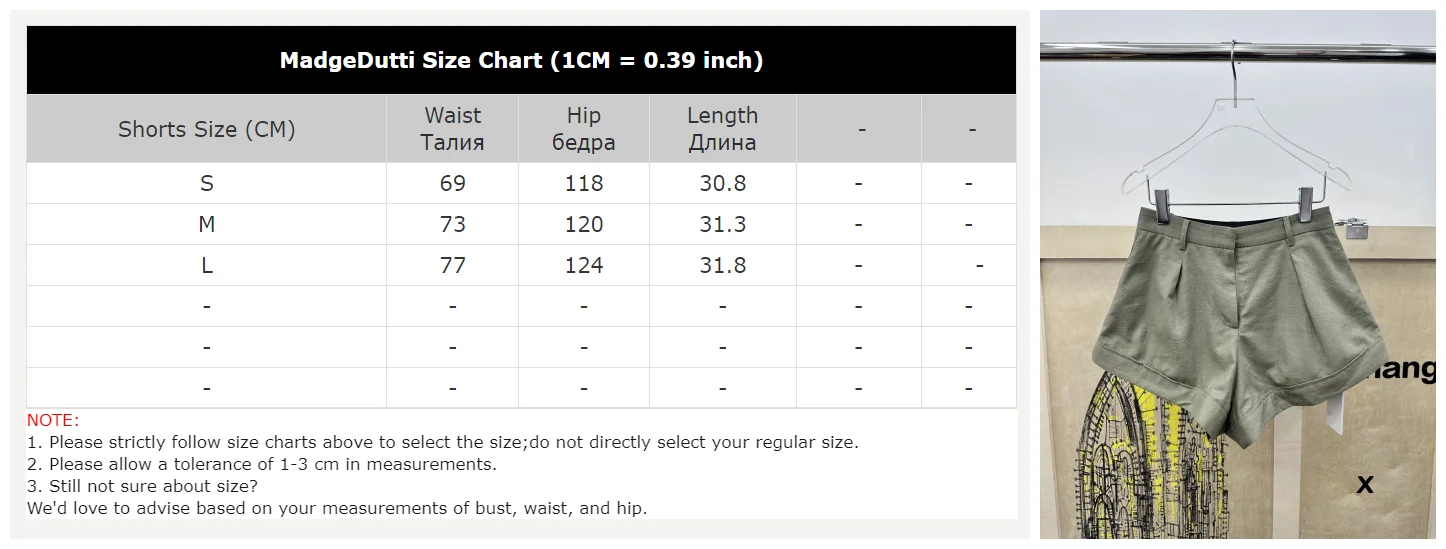Click the Hip column header
This screenshot has width=1446, height=549.
coord(584,129)
